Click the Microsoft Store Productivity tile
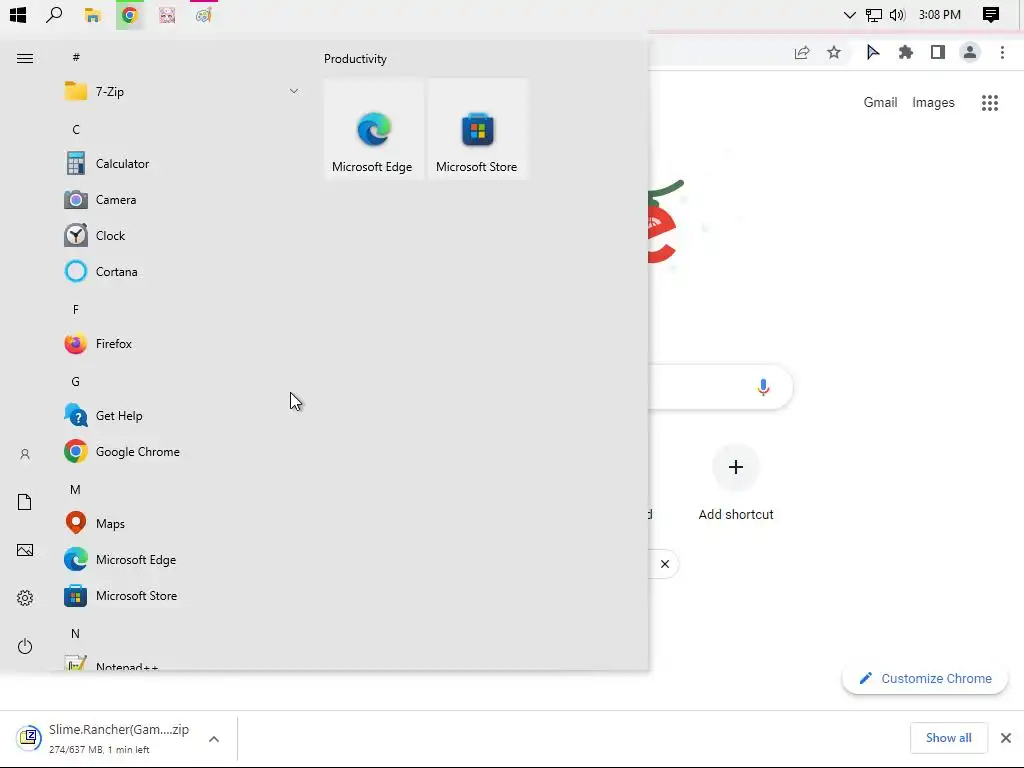 [x=477, y=129]
